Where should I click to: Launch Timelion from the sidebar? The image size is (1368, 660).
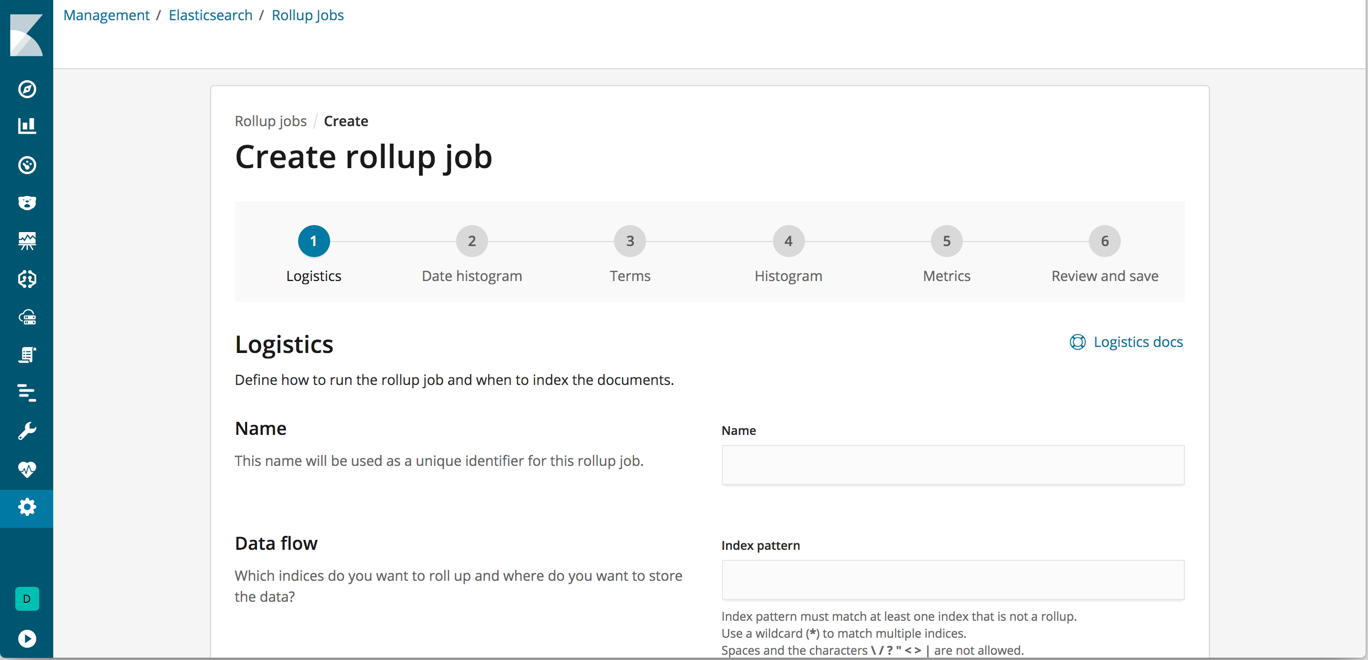pyautogui.click(x=27, y=203)
